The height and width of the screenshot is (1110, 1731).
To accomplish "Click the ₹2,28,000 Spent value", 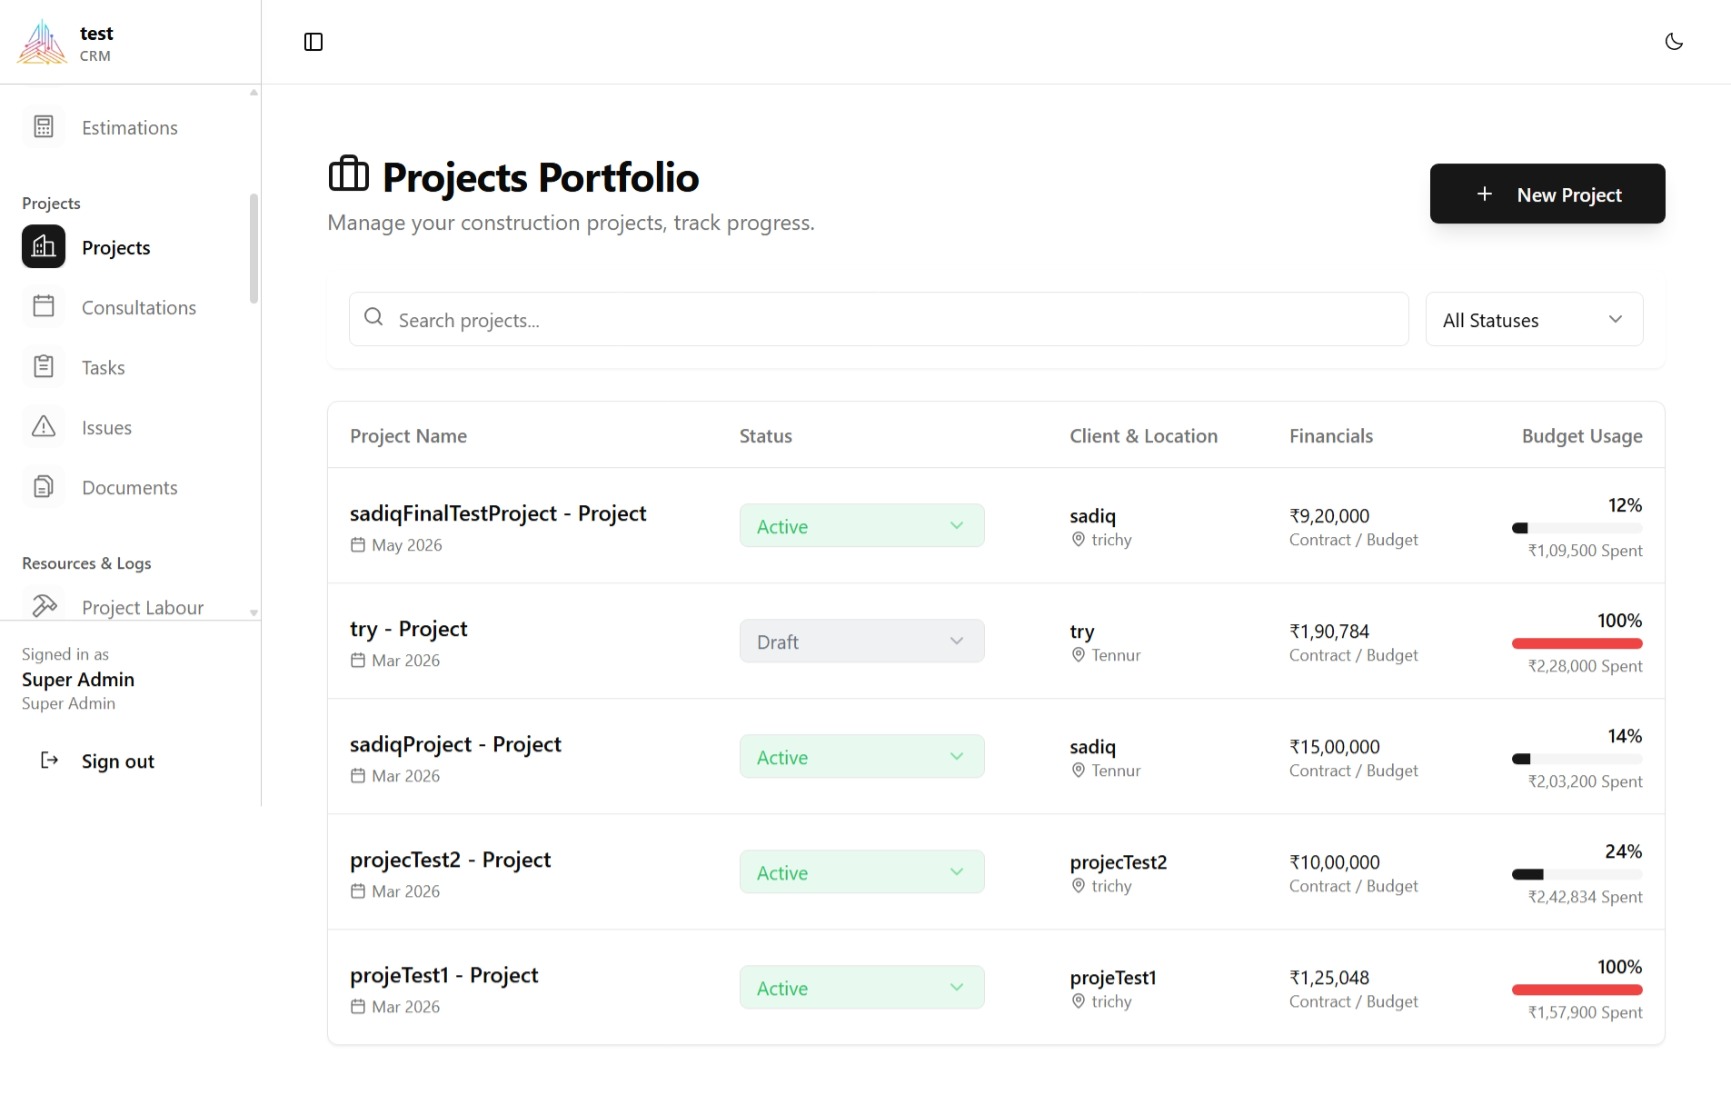I will click(1585, 666).
